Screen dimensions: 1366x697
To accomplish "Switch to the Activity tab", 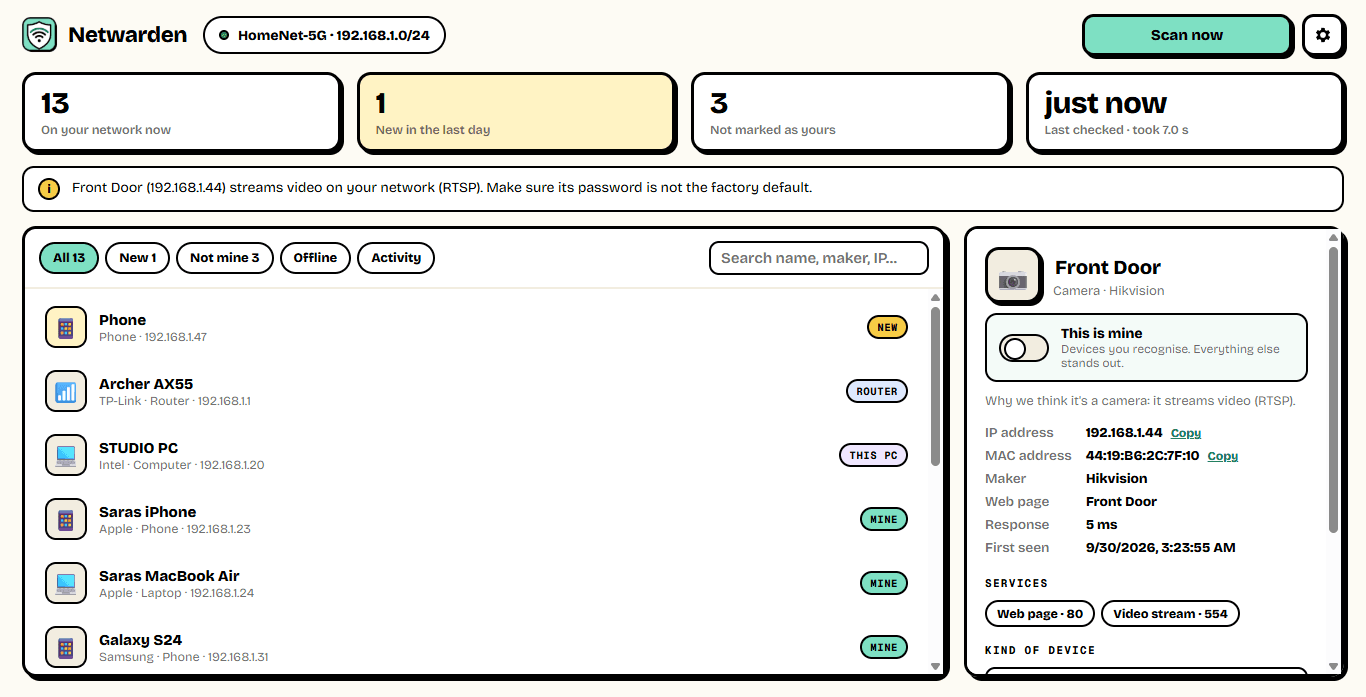I will pos(396,258).
